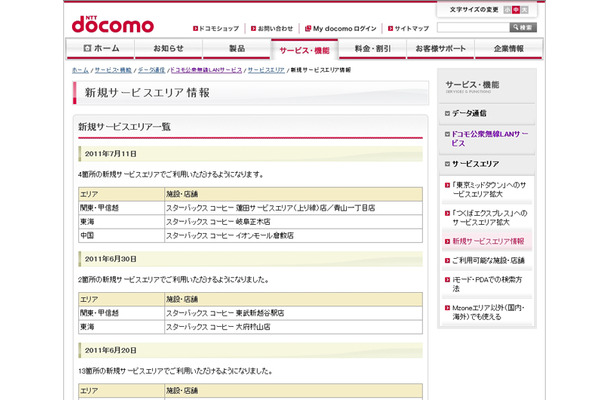Click the 大府桃山店 table cell
The width and height of the screenshot is (610, 400).
pos(293,327)
